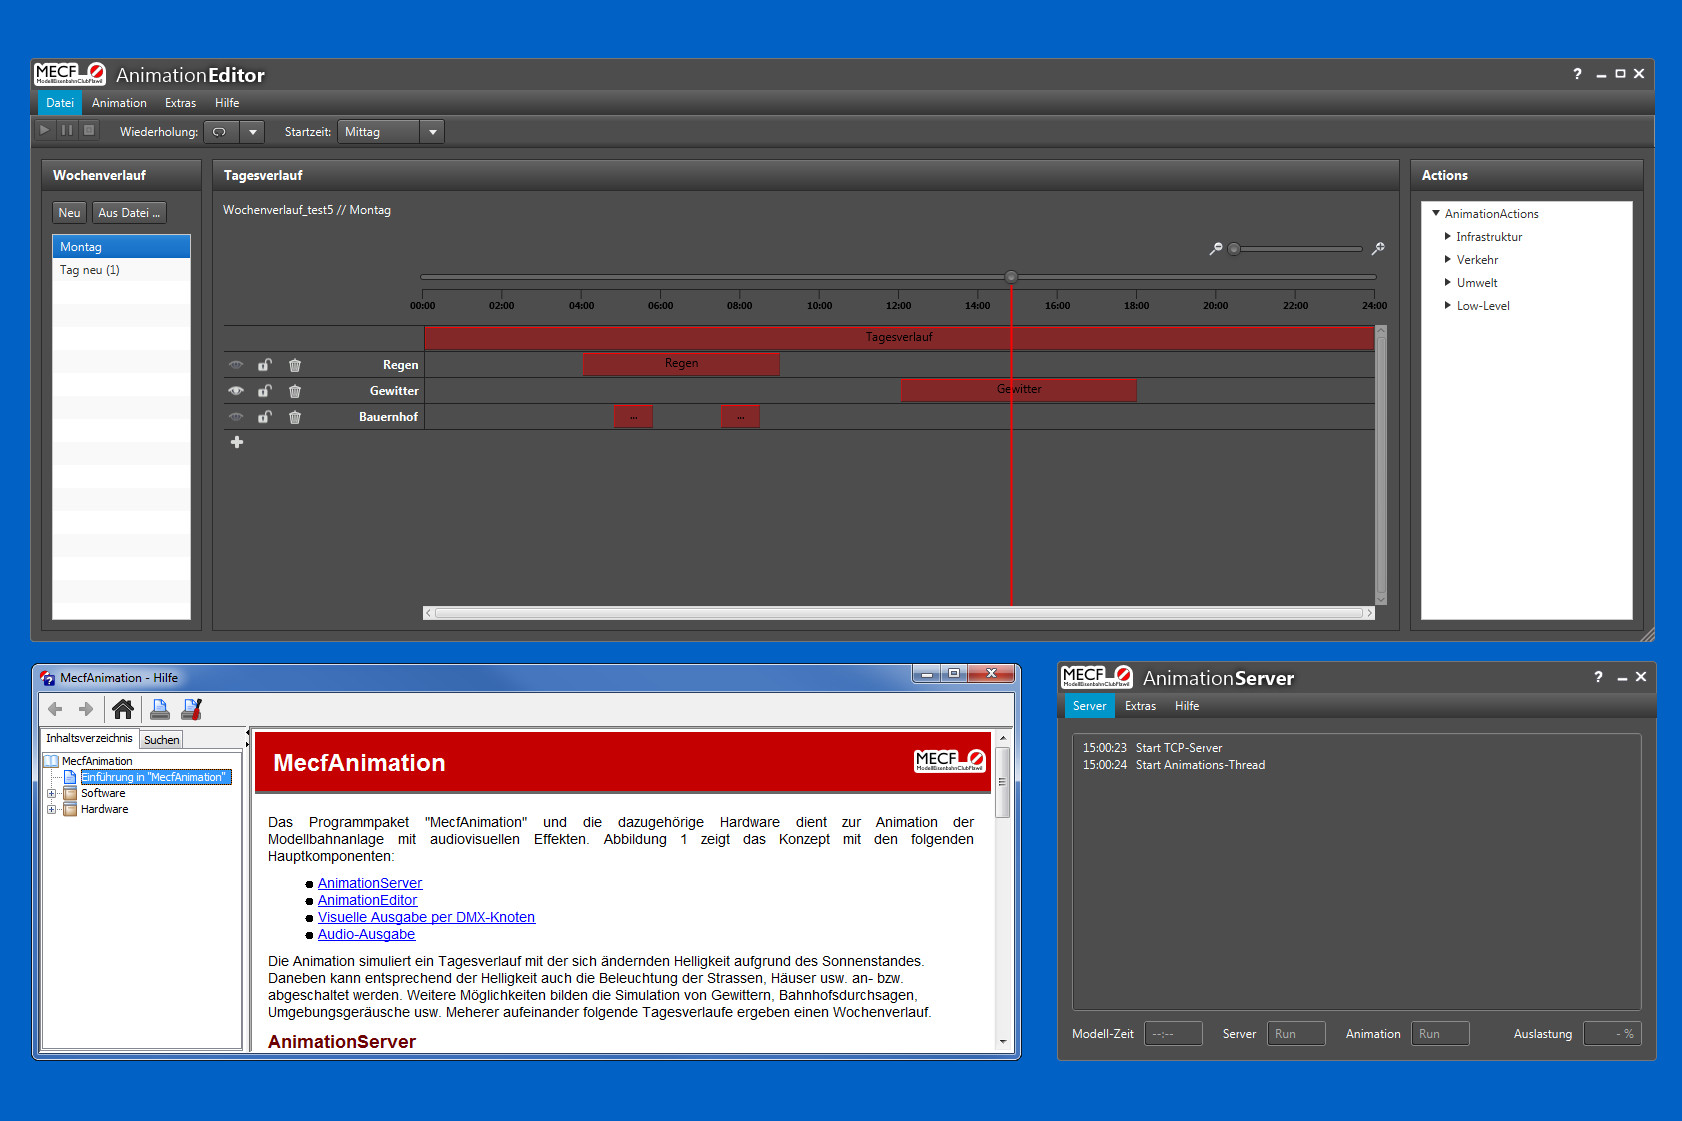Open the Server menu in AnimationServer
The image size is (1682, 1121).
pyautogui.click(x=1089, y=706)
